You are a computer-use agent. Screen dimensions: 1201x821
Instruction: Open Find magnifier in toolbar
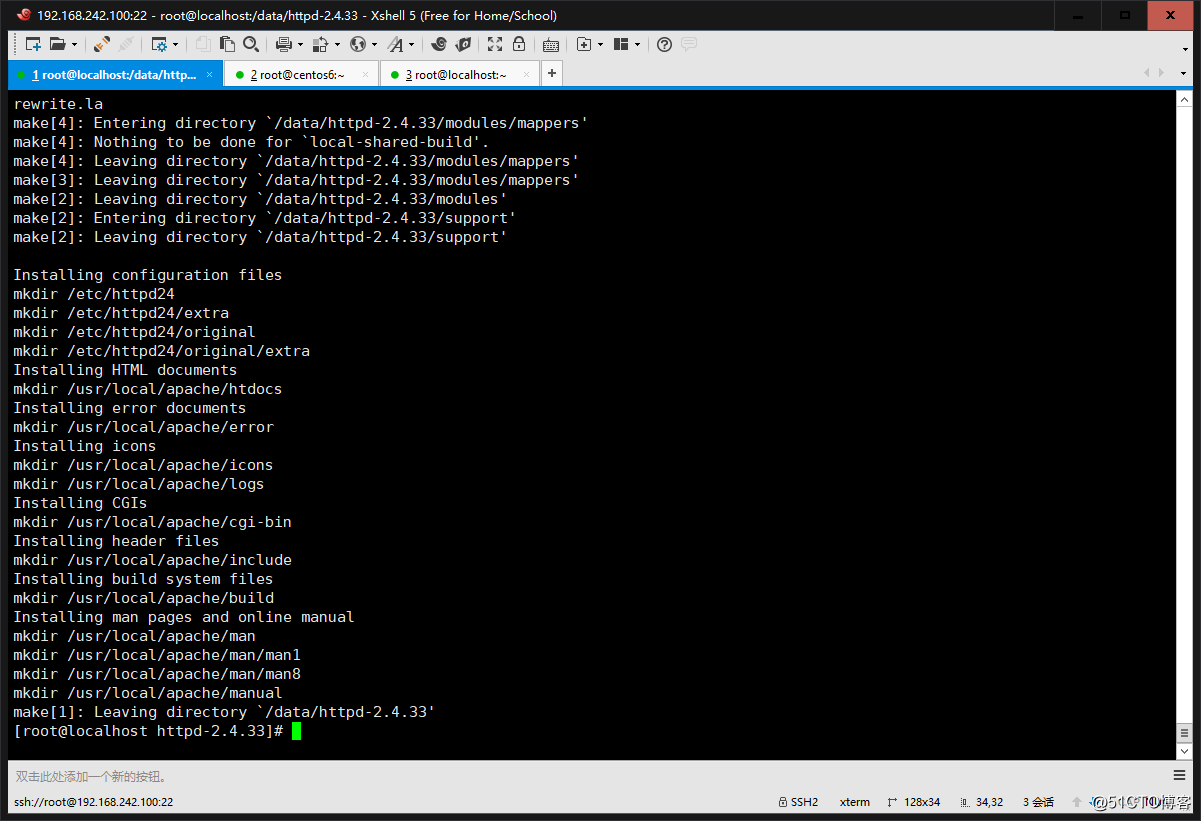pos(251,44)
